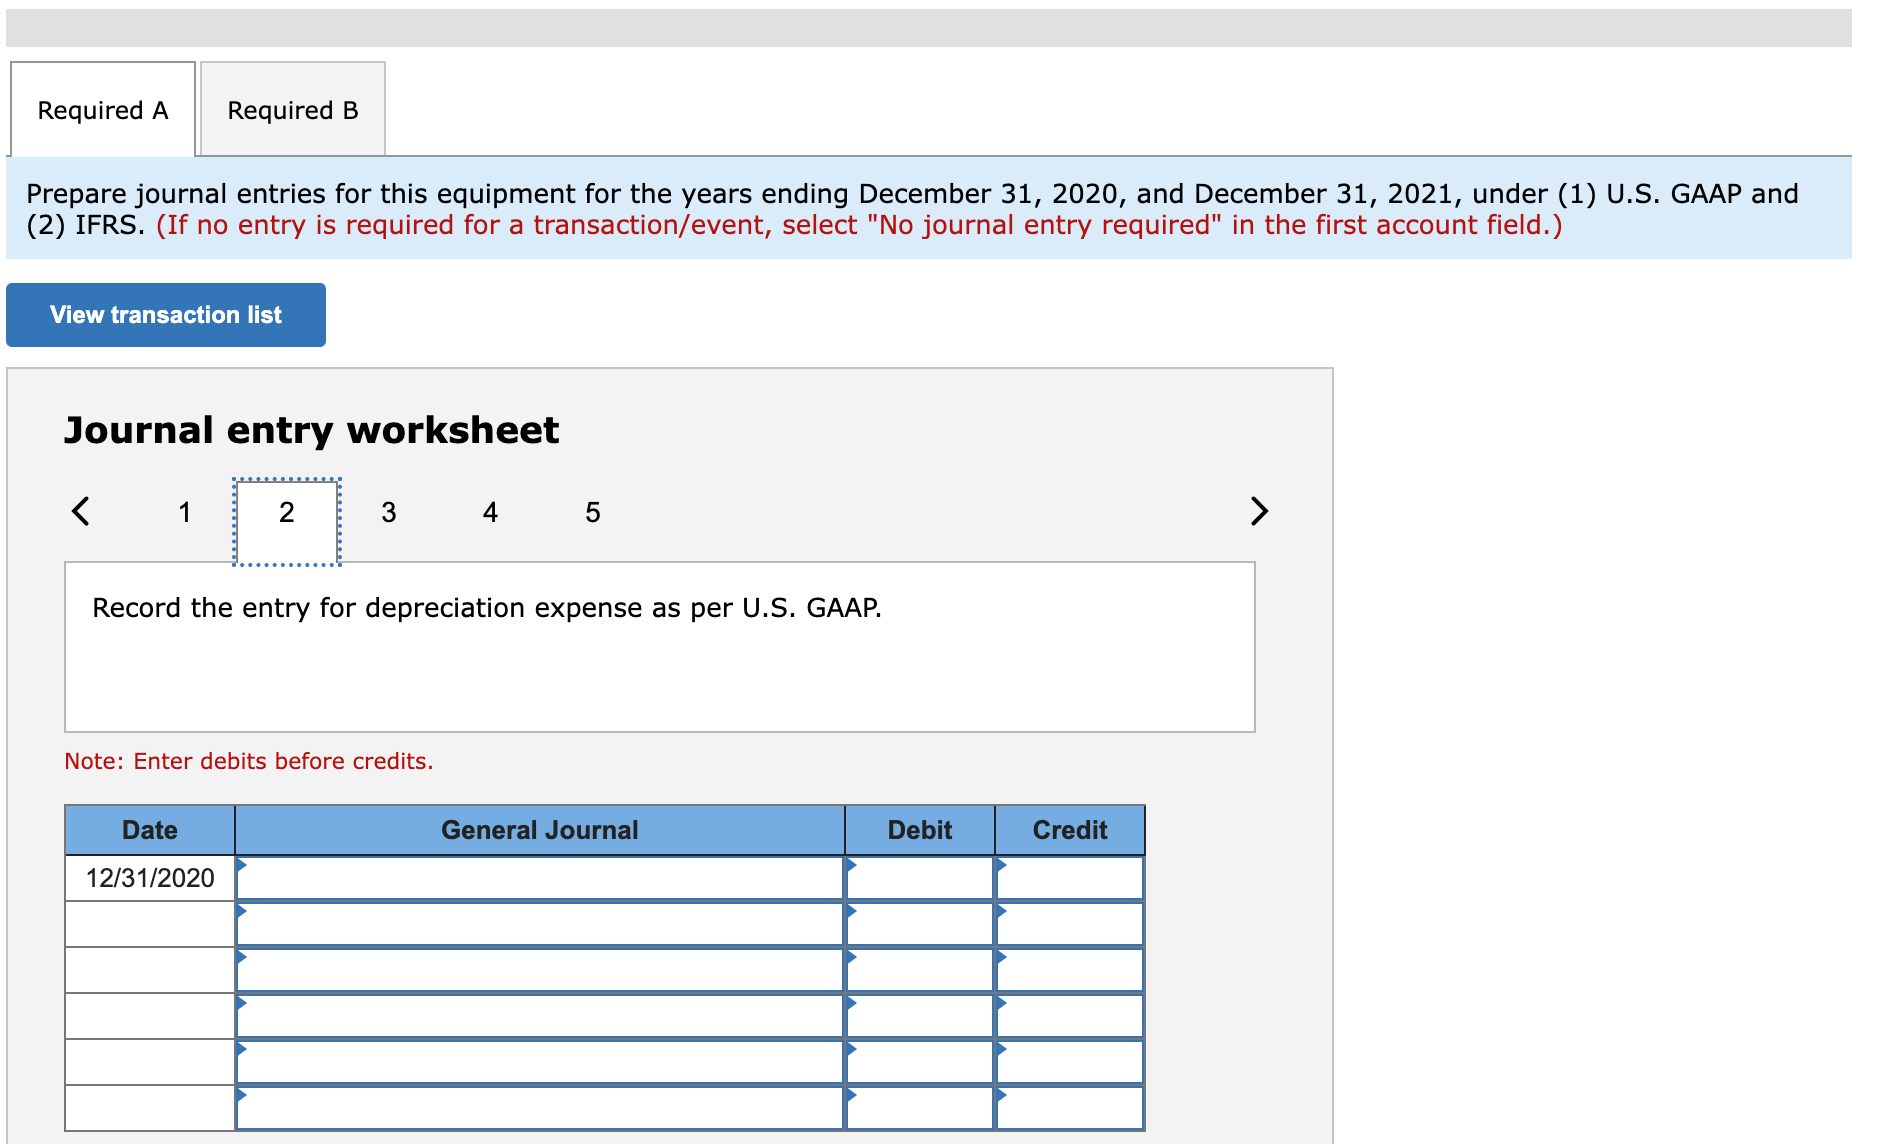Open the second row General Journal dropdown

pyautogui.click(x=540, y=924)
